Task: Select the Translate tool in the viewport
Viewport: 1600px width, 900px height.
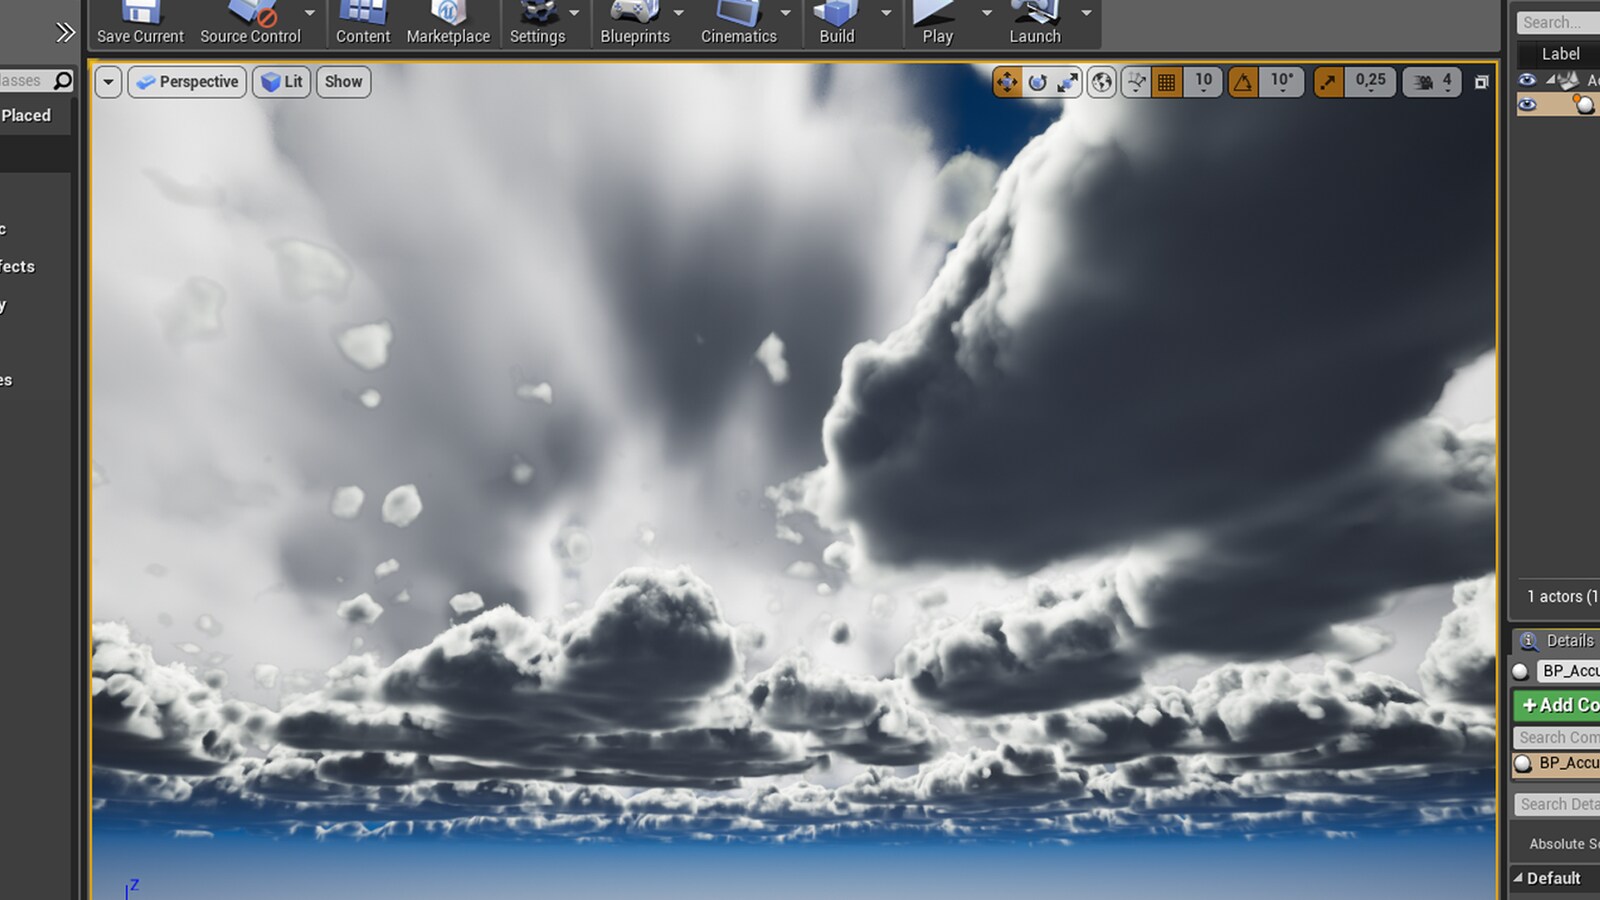Action: click(x=1007, y=82)
